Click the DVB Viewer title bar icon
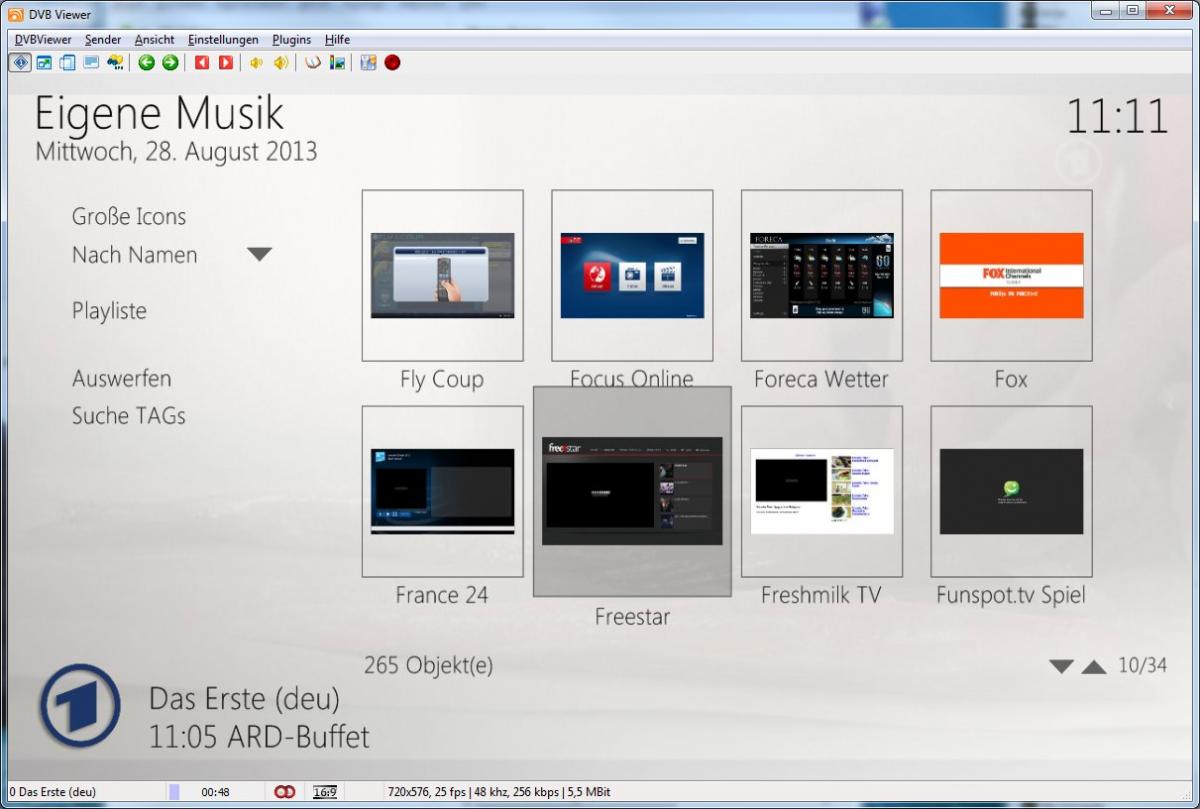 [x=15, y=14]
